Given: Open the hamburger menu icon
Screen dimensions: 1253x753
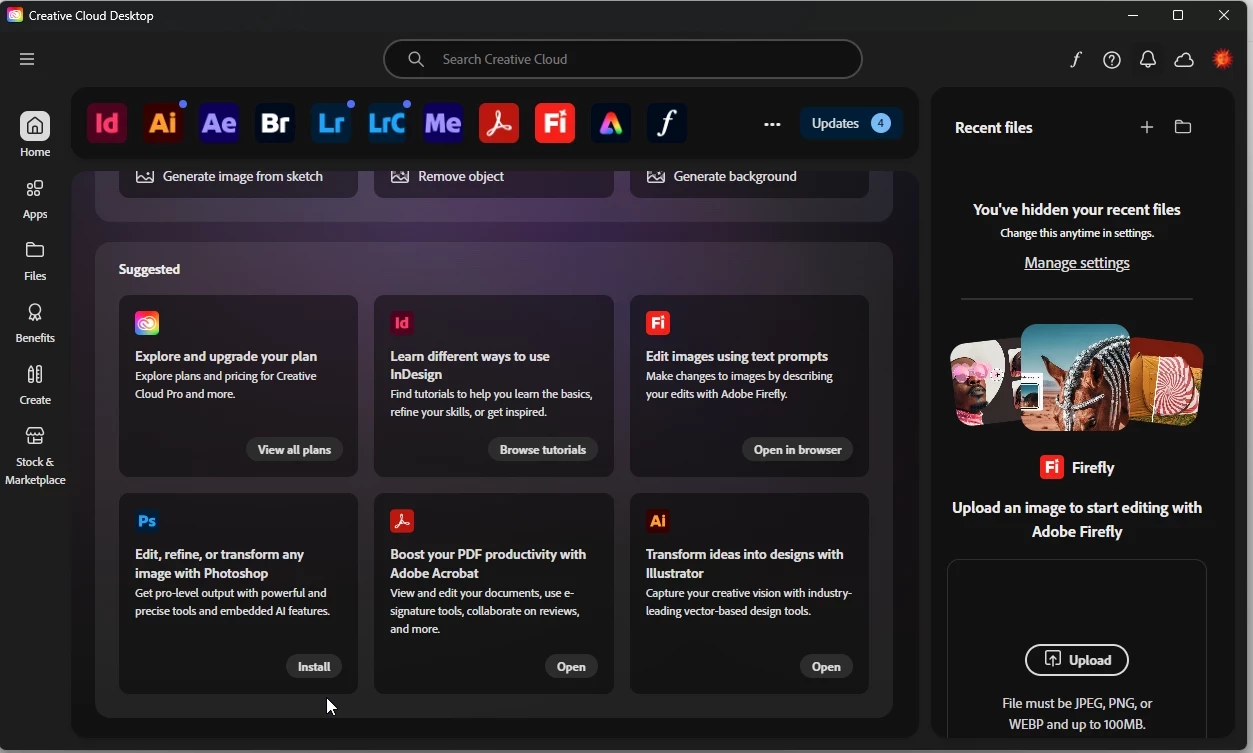Looking at the screenshot, I should coord(27,59).
